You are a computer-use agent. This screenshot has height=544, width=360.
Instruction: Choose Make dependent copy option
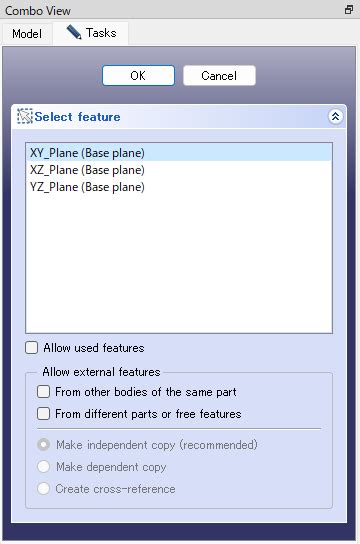(43, 467)
